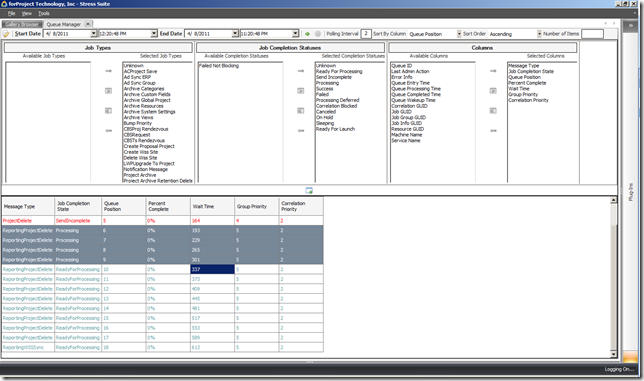Move one job type right with arrow

click(x=108, y=71)
